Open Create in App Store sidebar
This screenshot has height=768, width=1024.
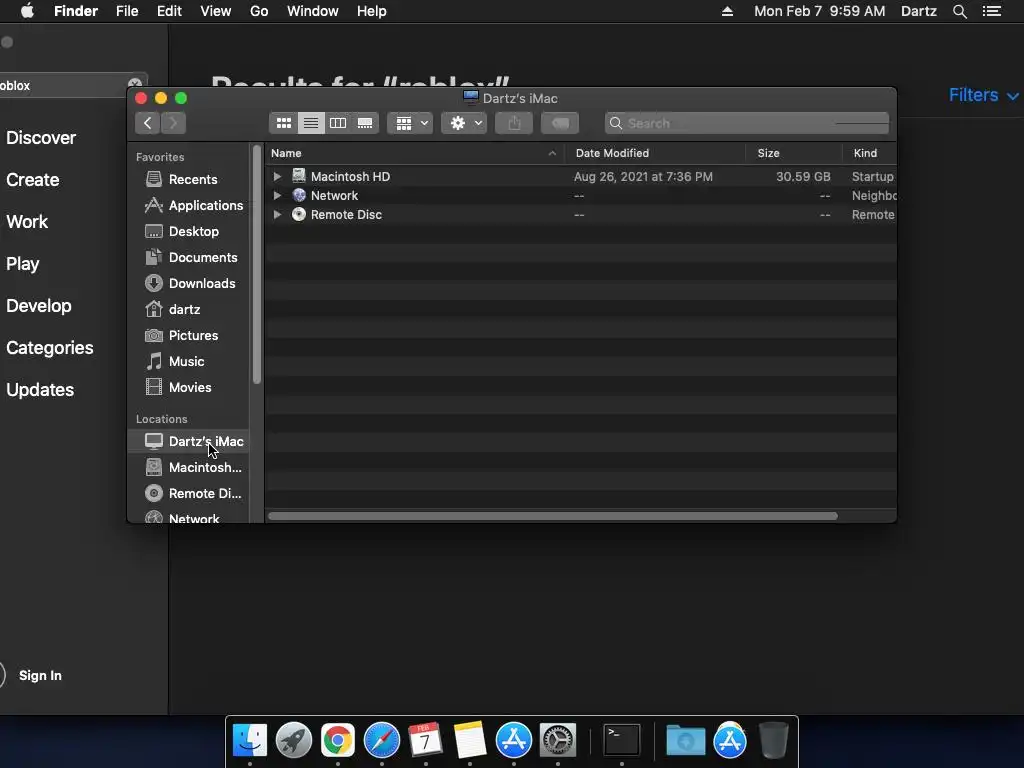pos(33,180)
